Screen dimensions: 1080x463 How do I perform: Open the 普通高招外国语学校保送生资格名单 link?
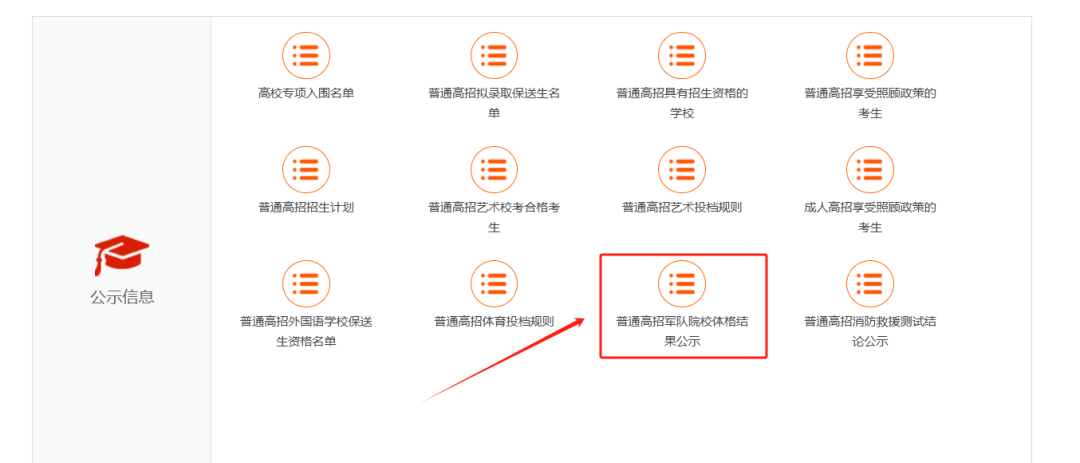(306, 331)
